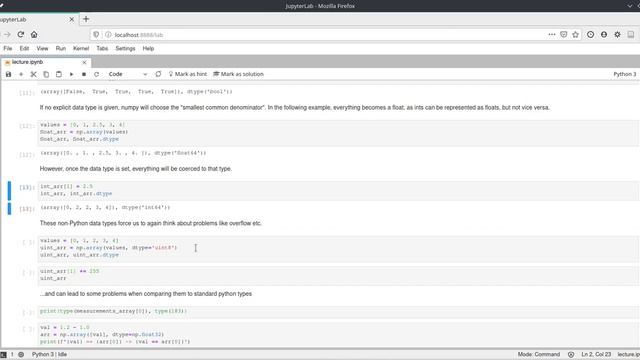Click Mark as hint button

187,74
